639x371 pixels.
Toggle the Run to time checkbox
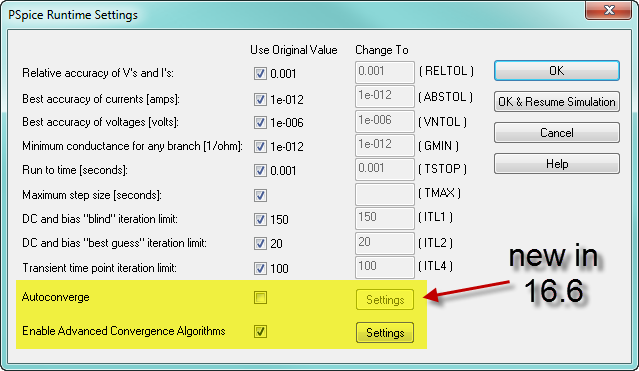[260, 170]
